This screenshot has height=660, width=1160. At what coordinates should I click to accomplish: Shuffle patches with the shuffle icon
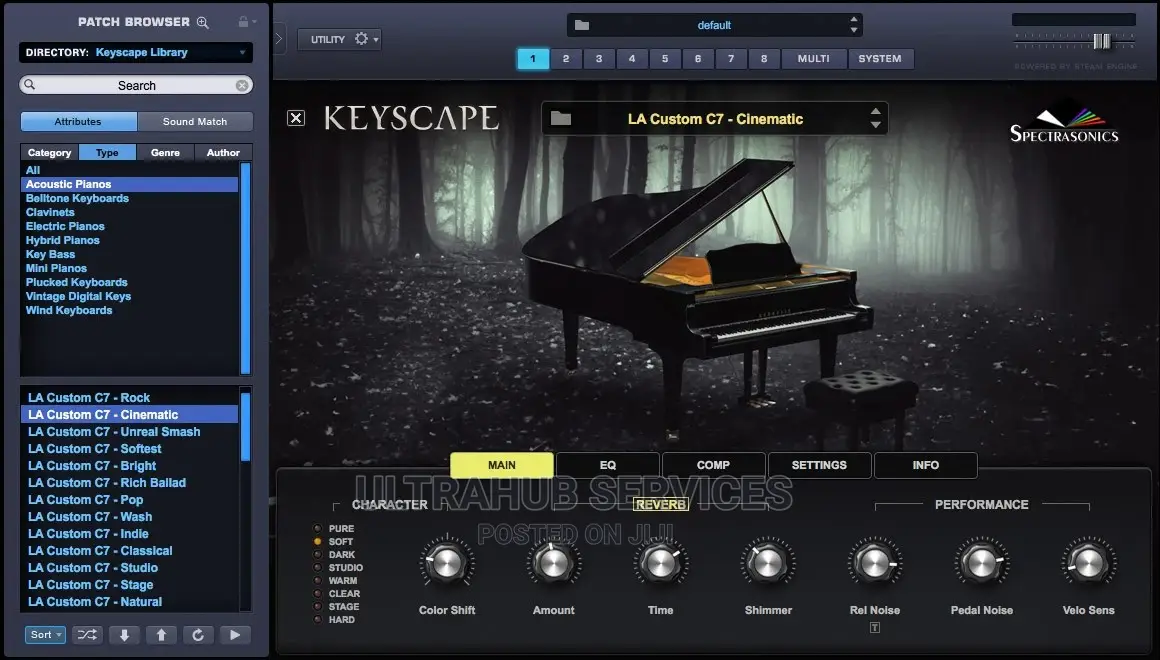87,635
